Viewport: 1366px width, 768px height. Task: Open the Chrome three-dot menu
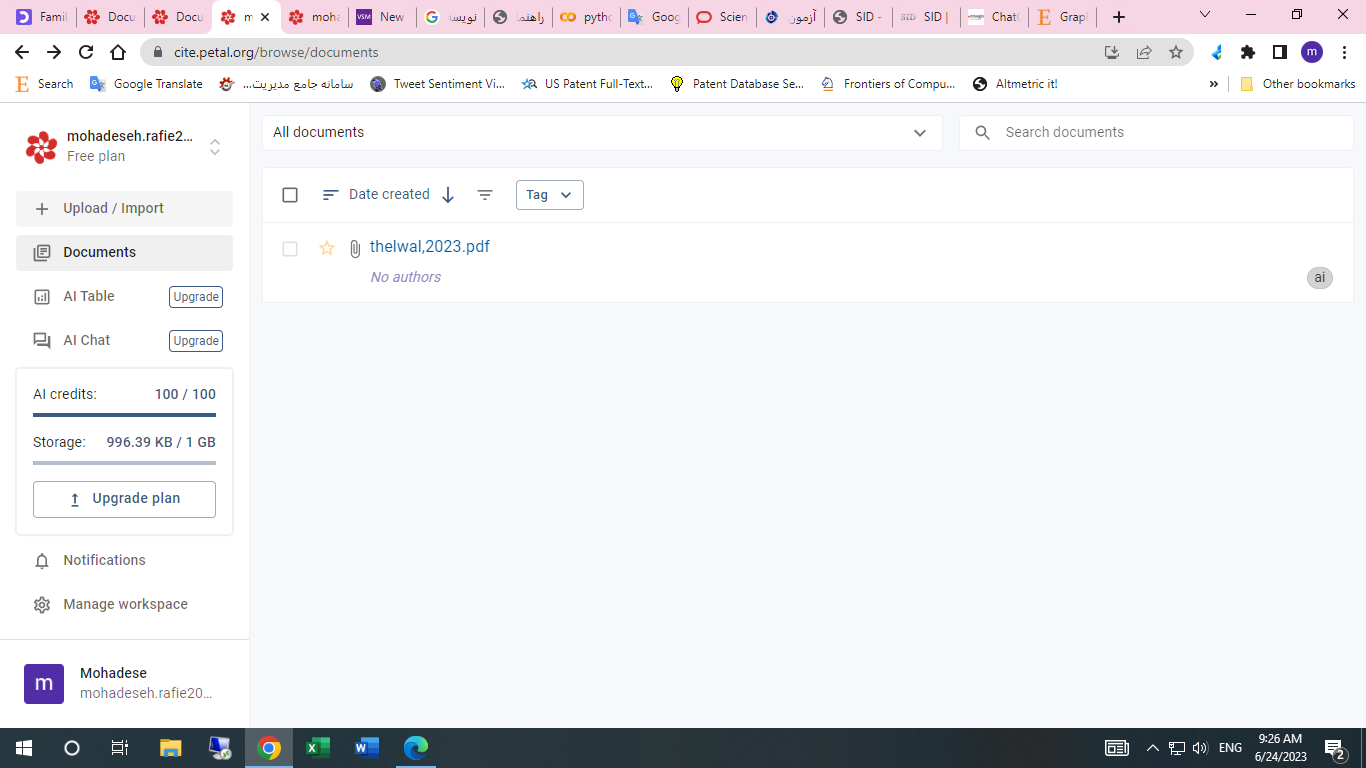[1344, 52]
